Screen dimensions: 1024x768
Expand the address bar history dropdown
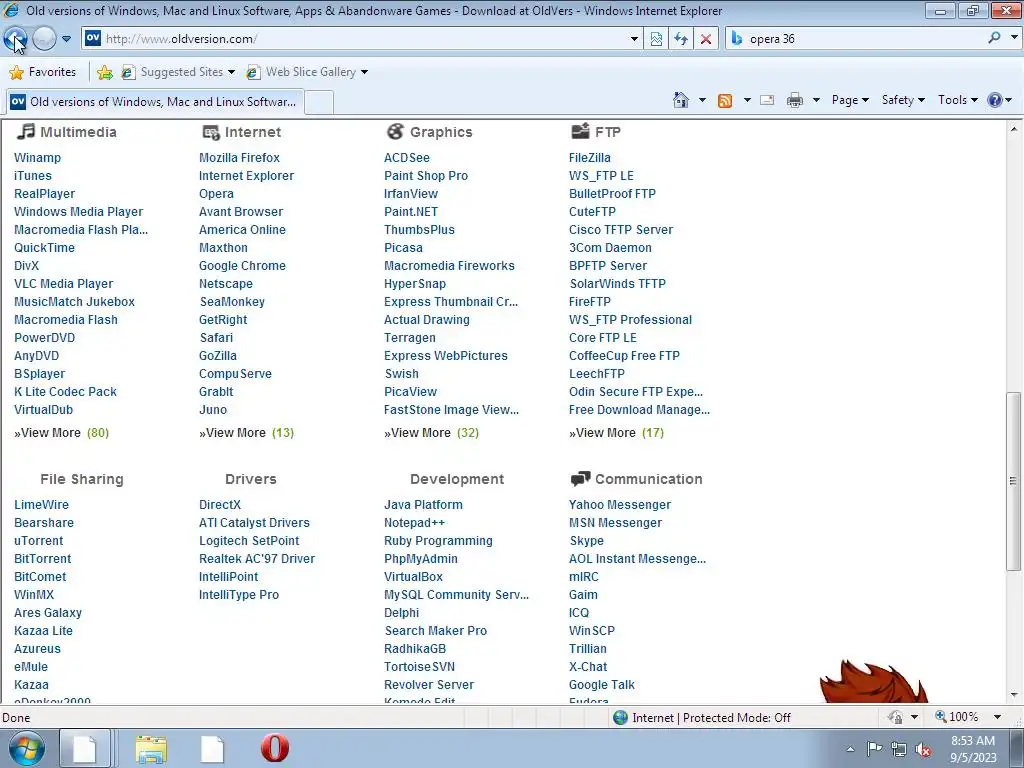[634, 39]
